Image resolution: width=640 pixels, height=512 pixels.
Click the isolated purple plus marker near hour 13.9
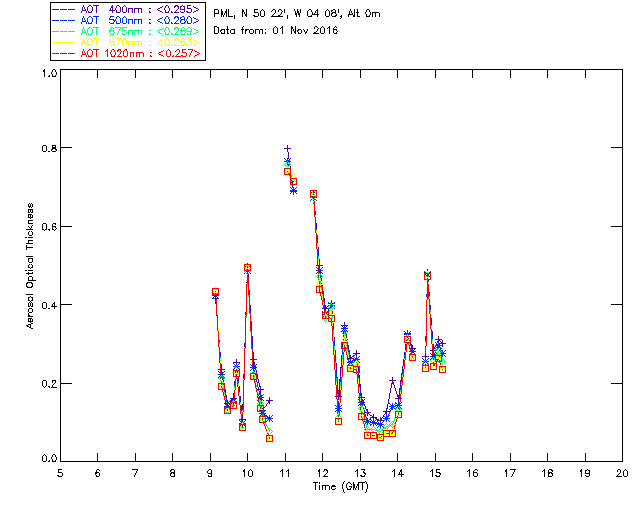tap(393, 381)
